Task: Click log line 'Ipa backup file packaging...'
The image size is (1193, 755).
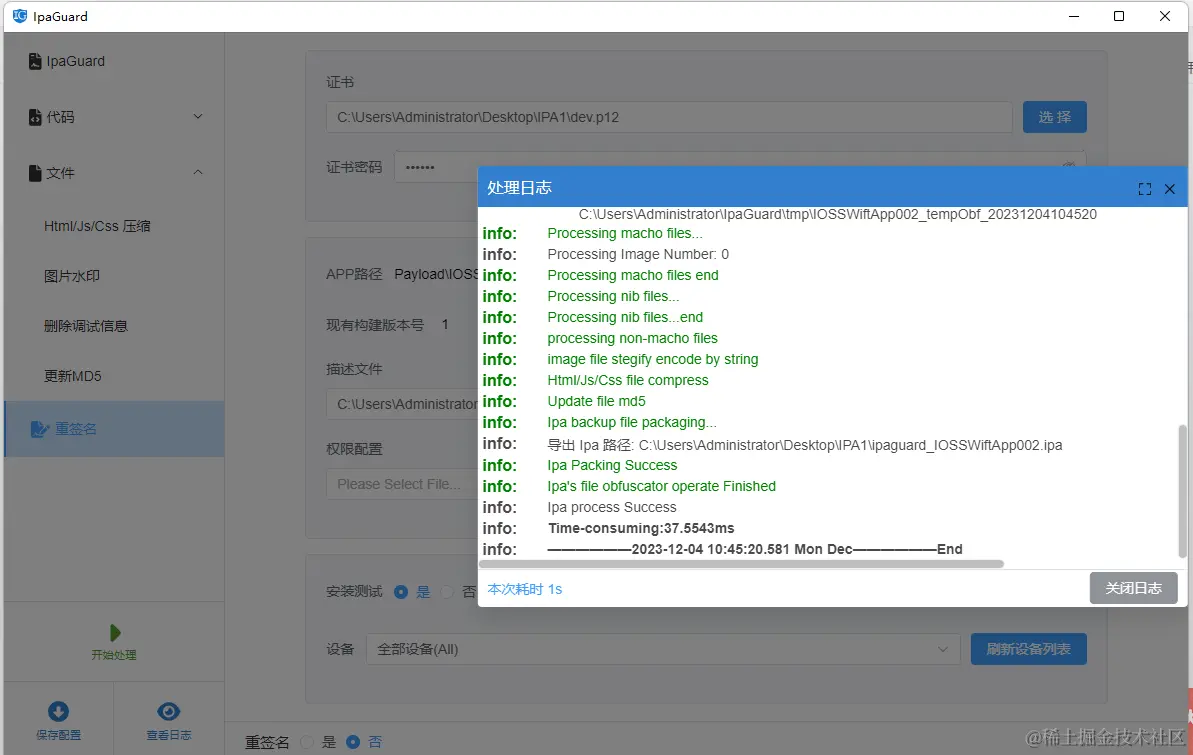Action: coord(632,422)
